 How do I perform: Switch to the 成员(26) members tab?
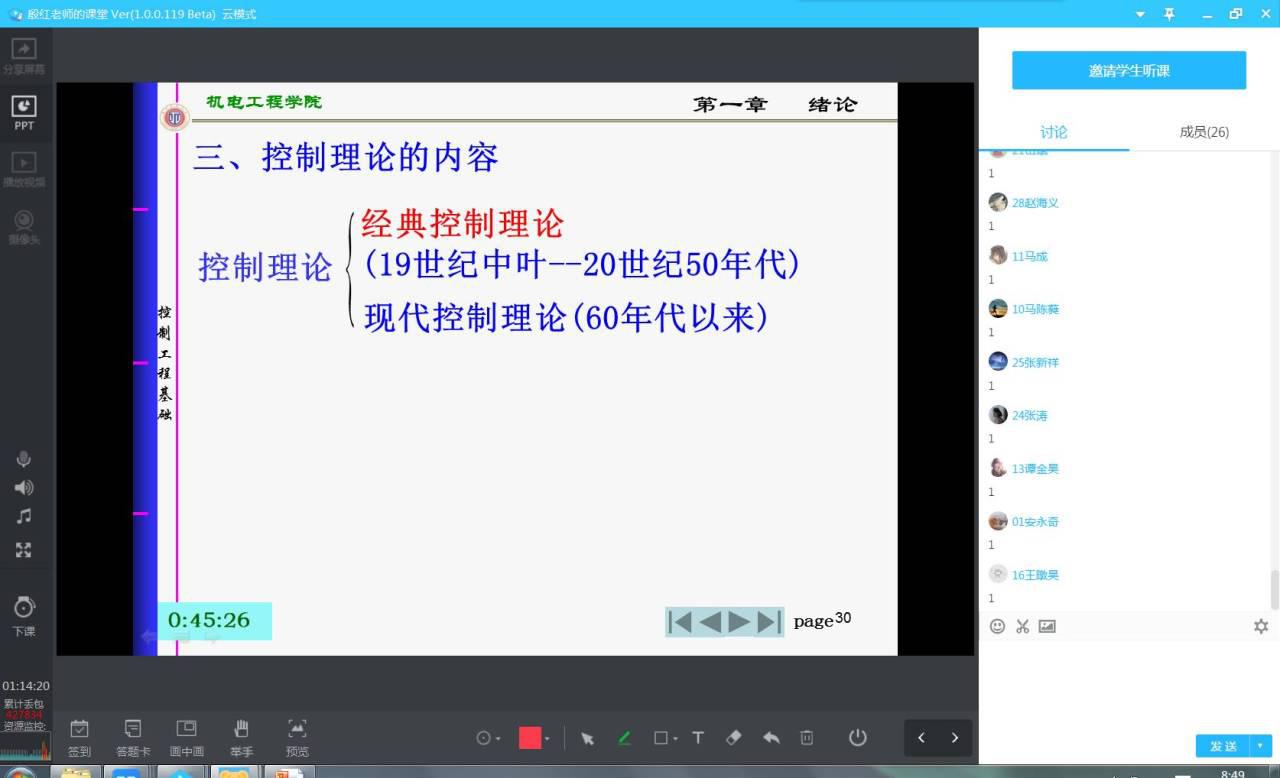point(1204,132)
